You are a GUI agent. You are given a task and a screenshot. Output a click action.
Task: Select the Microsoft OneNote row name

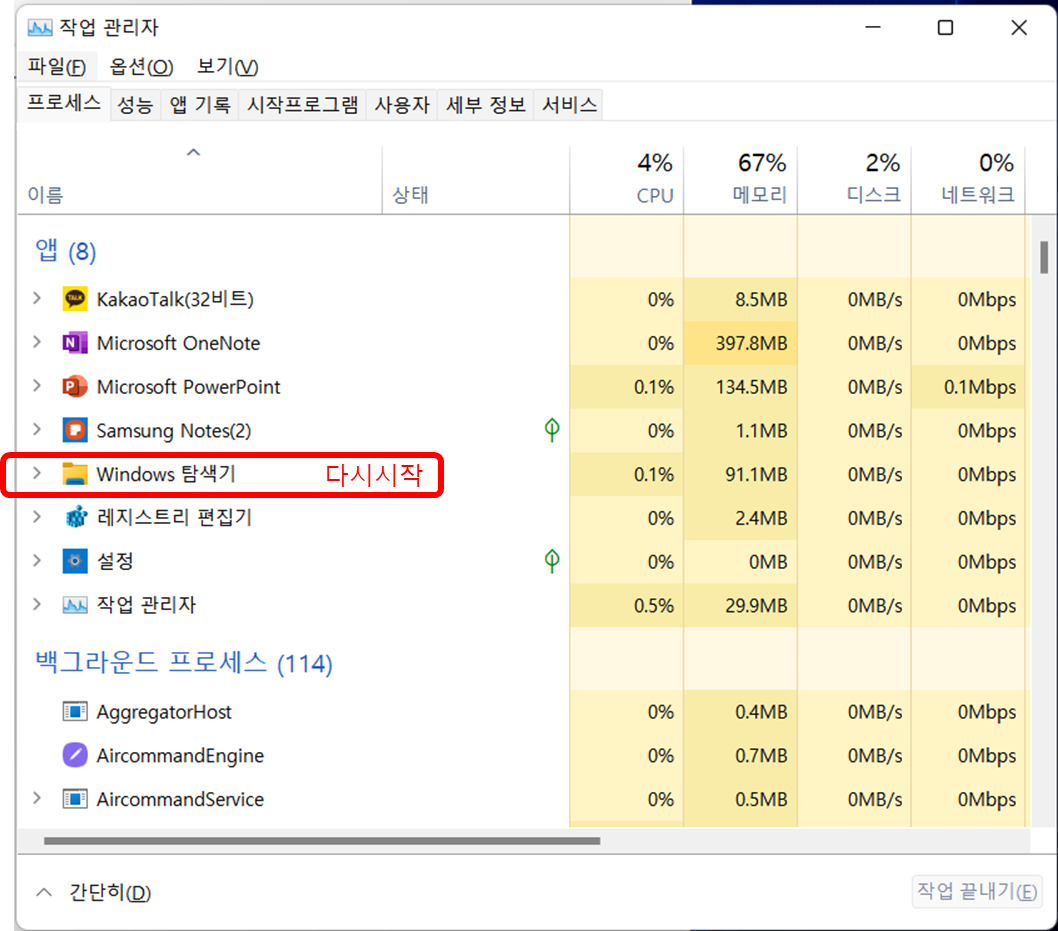pos(178,343)
